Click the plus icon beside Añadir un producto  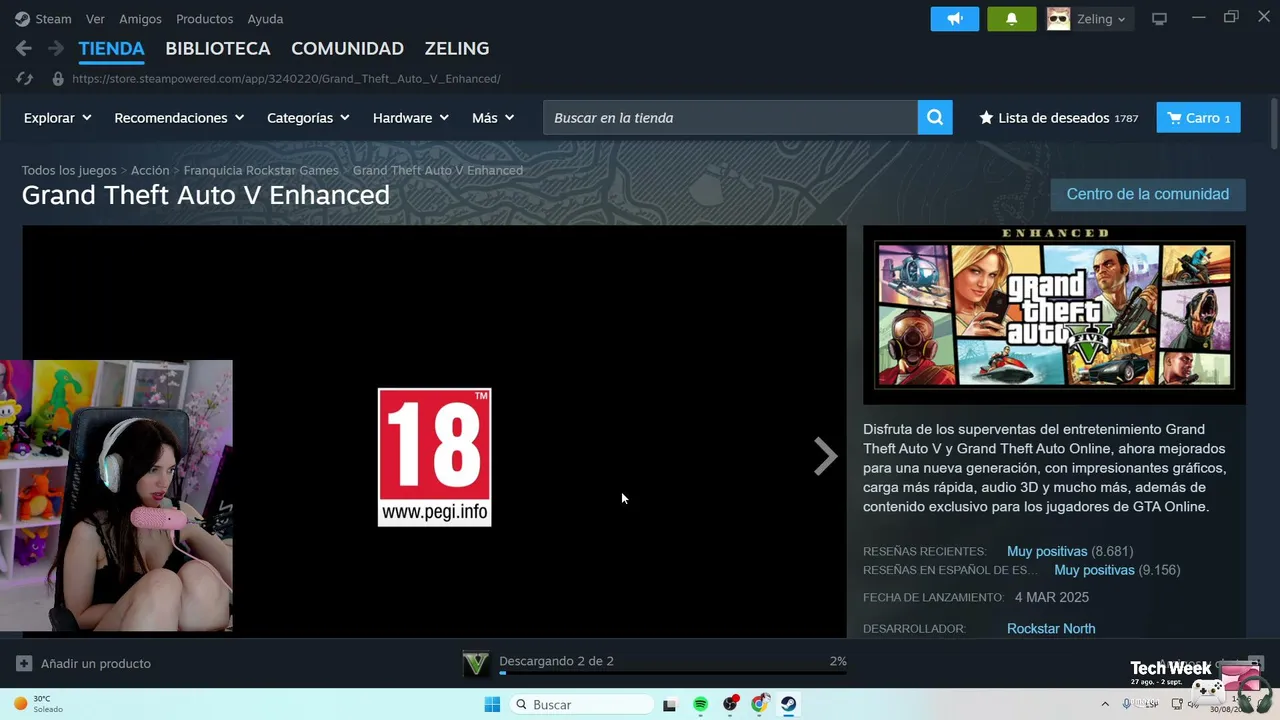click(24, 663)
